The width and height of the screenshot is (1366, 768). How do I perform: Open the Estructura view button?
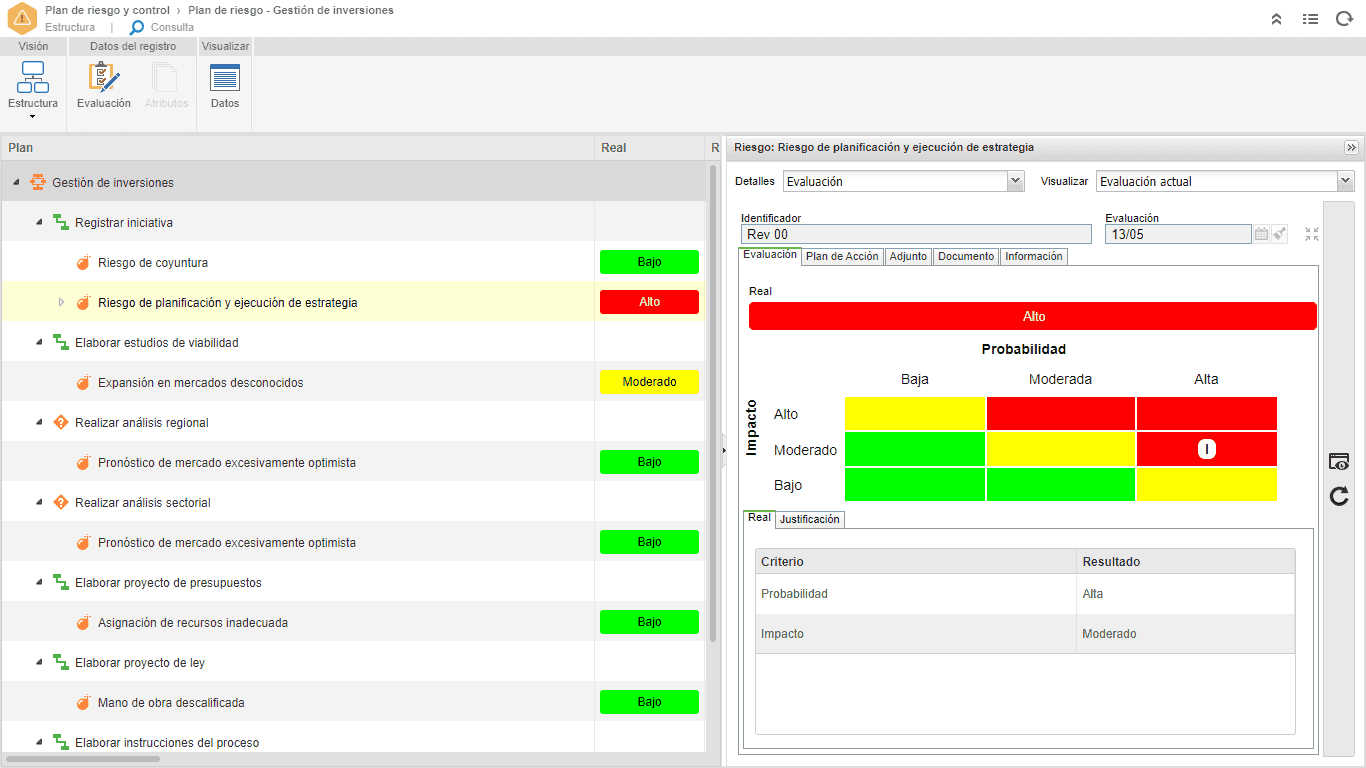coord(33,85)
